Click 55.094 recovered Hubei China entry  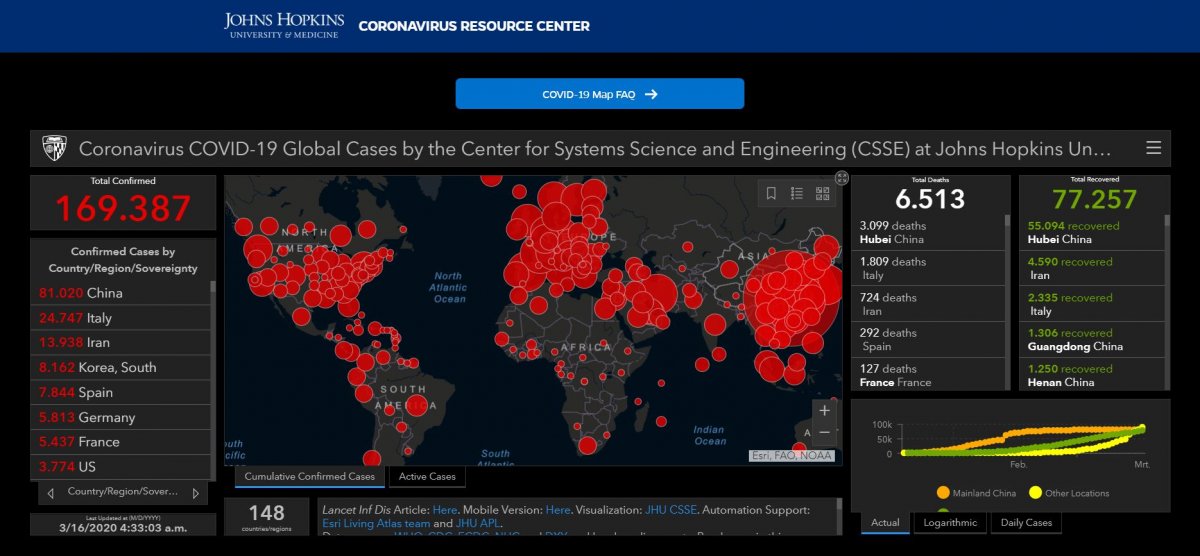1090,232
